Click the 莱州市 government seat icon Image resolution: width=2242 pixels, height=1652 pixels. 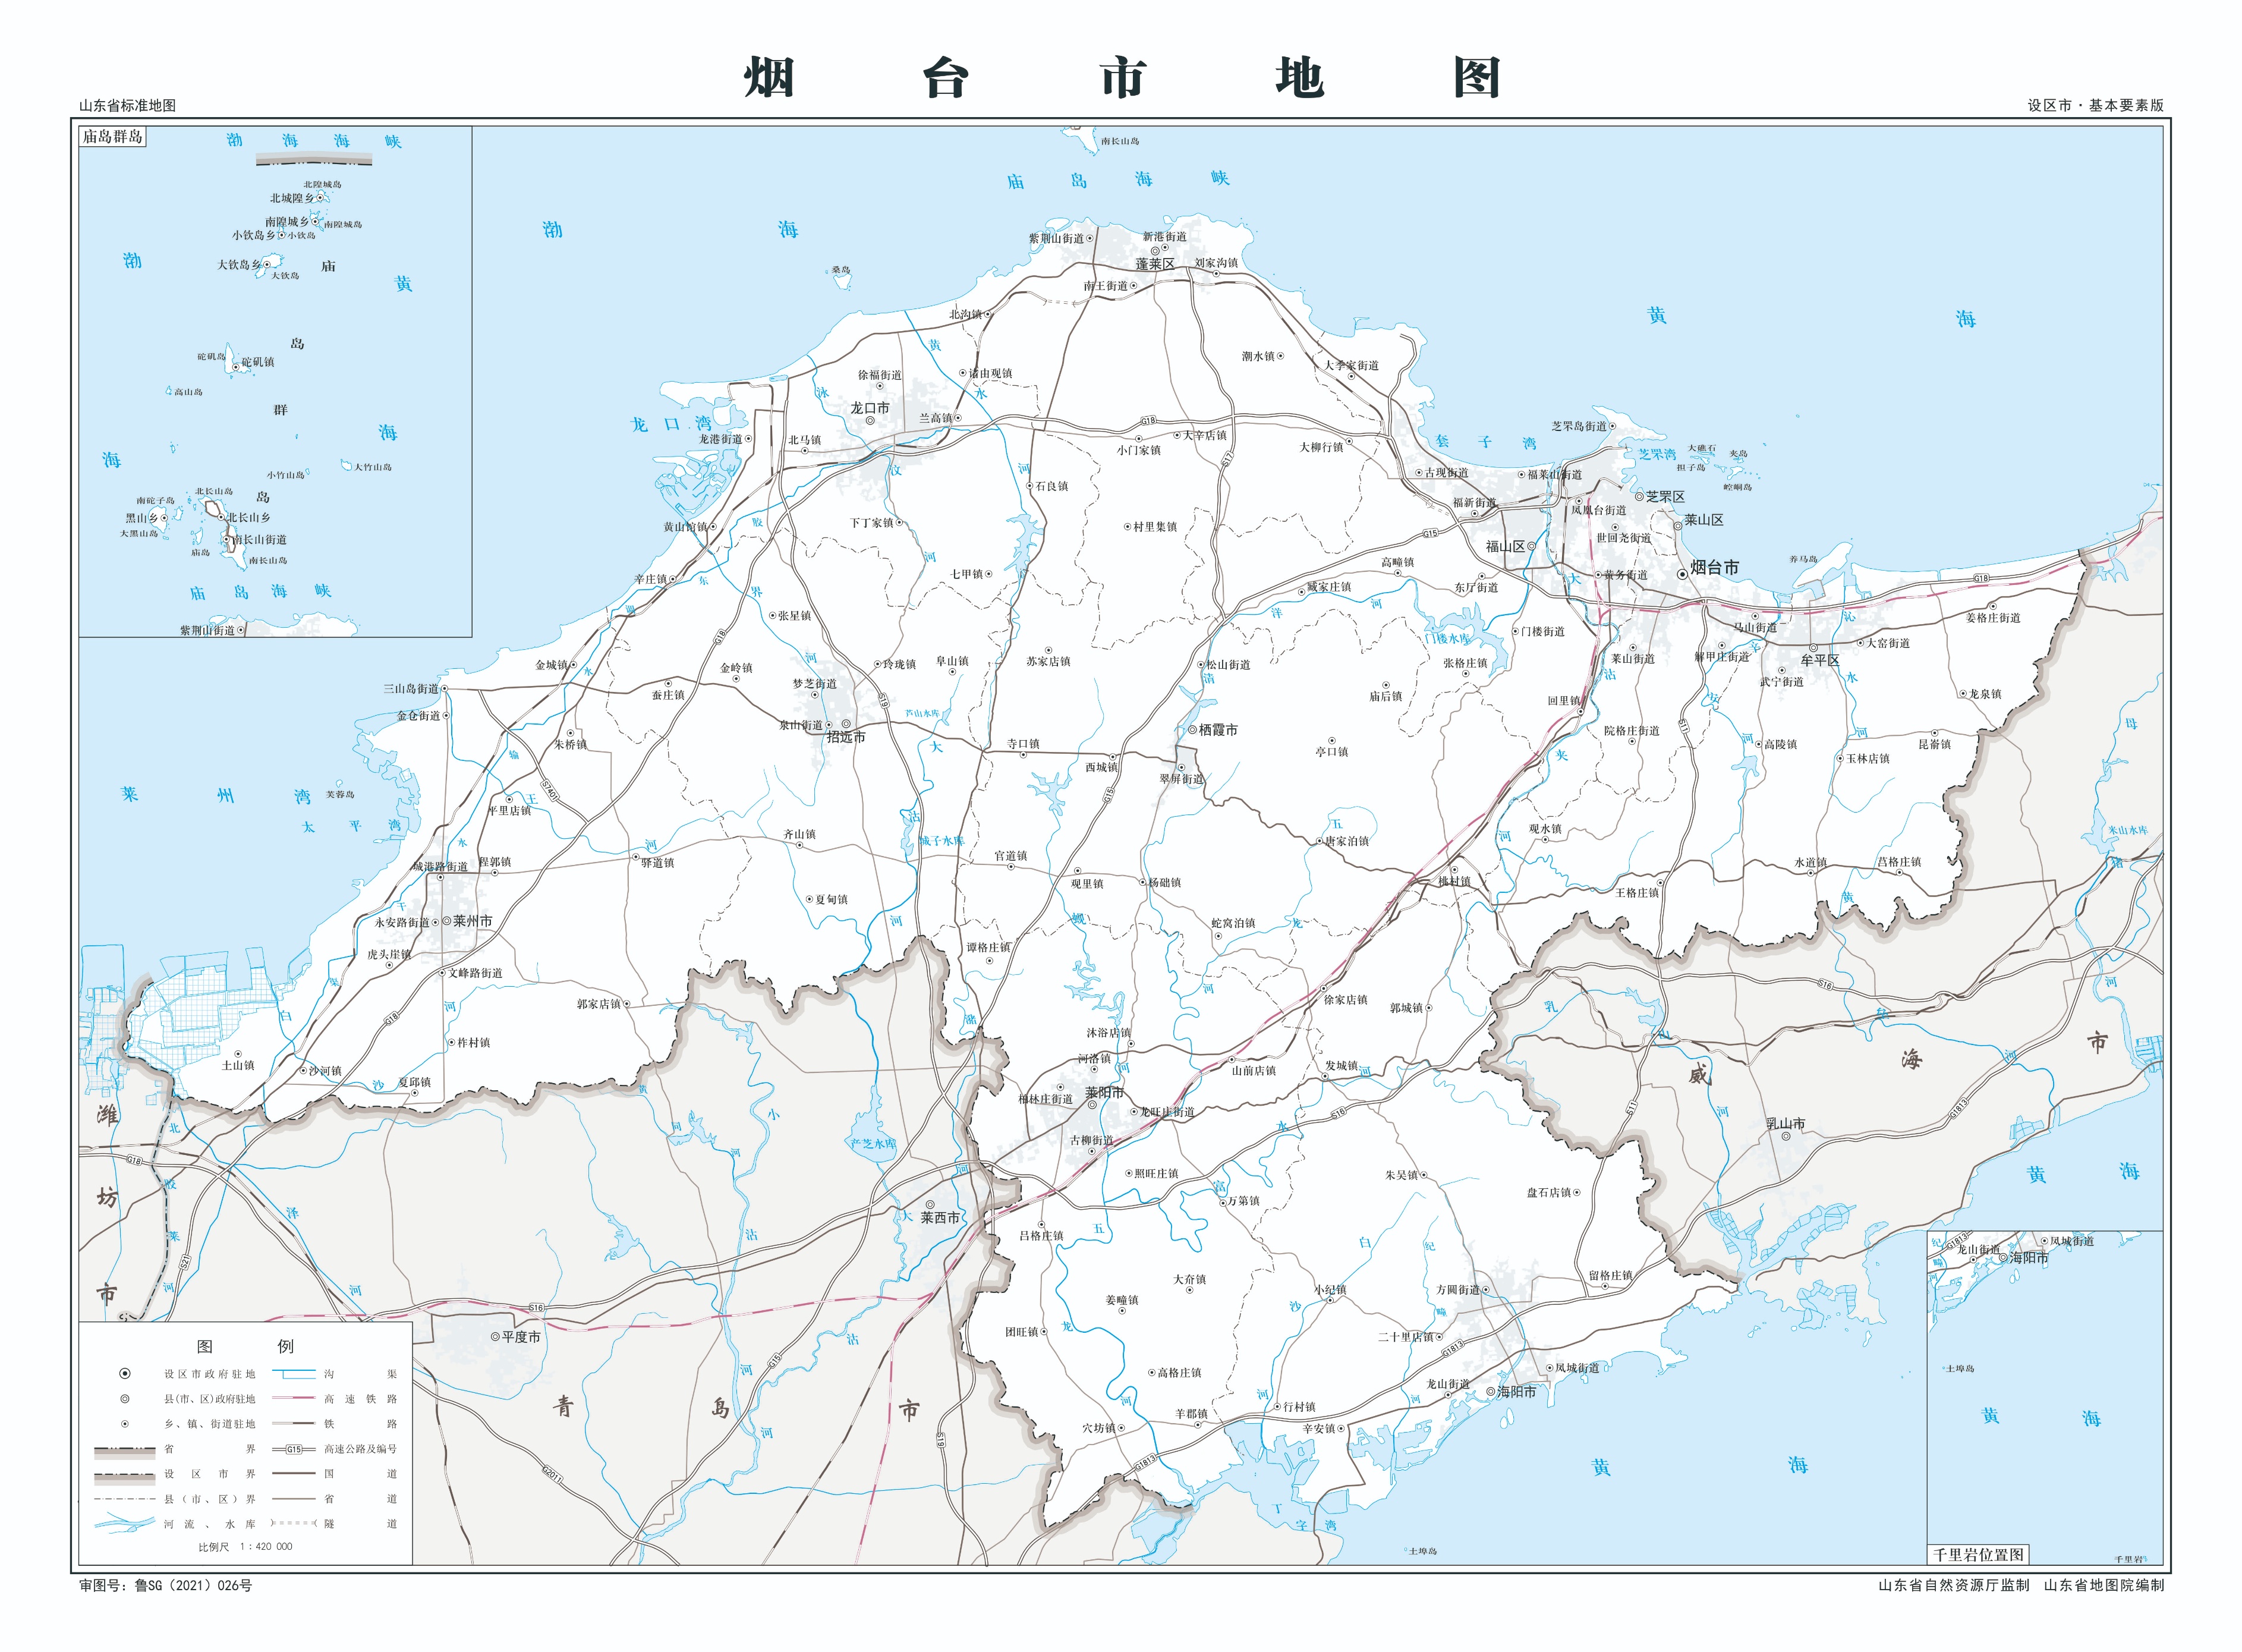447,922
